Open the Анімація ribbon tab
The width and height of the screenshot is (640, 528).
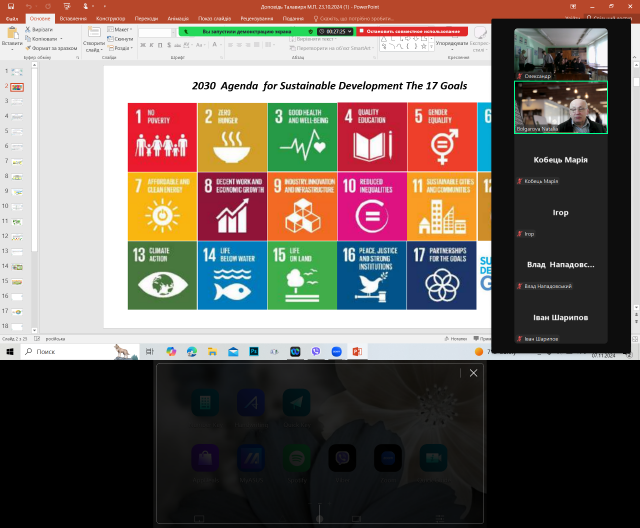[178, 18]
